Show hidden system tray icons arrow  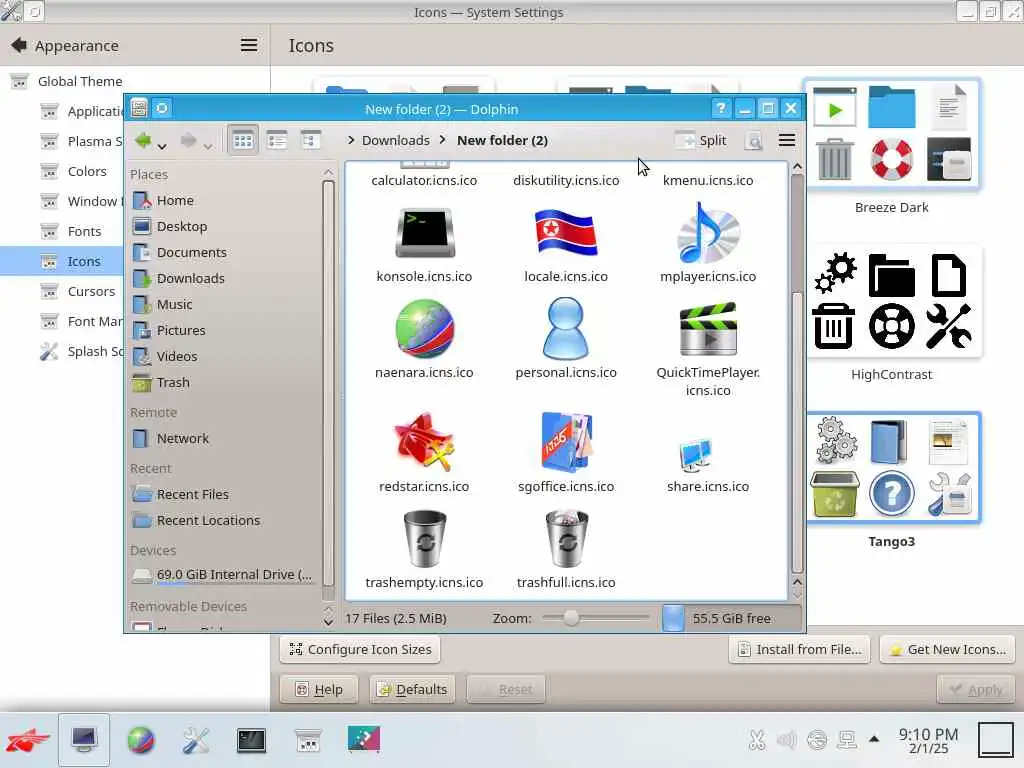point(874,739)
